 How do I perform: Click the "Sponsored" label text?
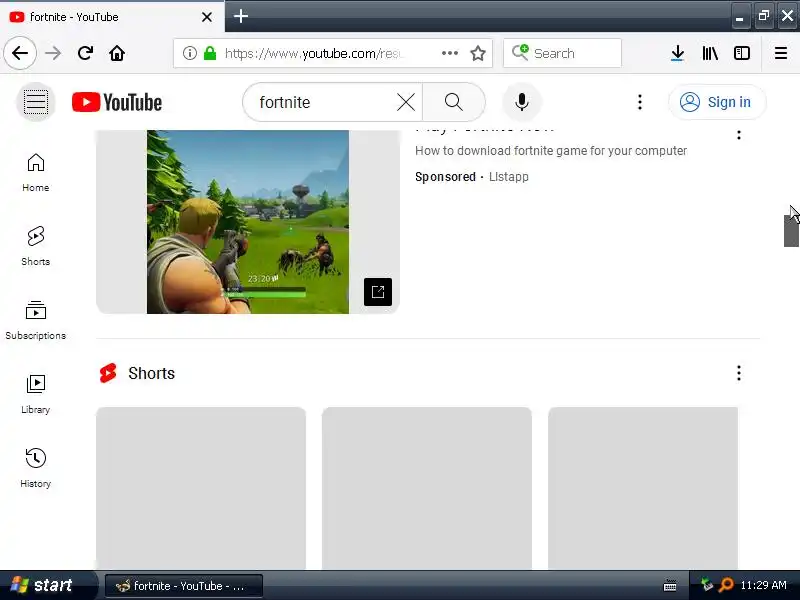click(445, 177)
